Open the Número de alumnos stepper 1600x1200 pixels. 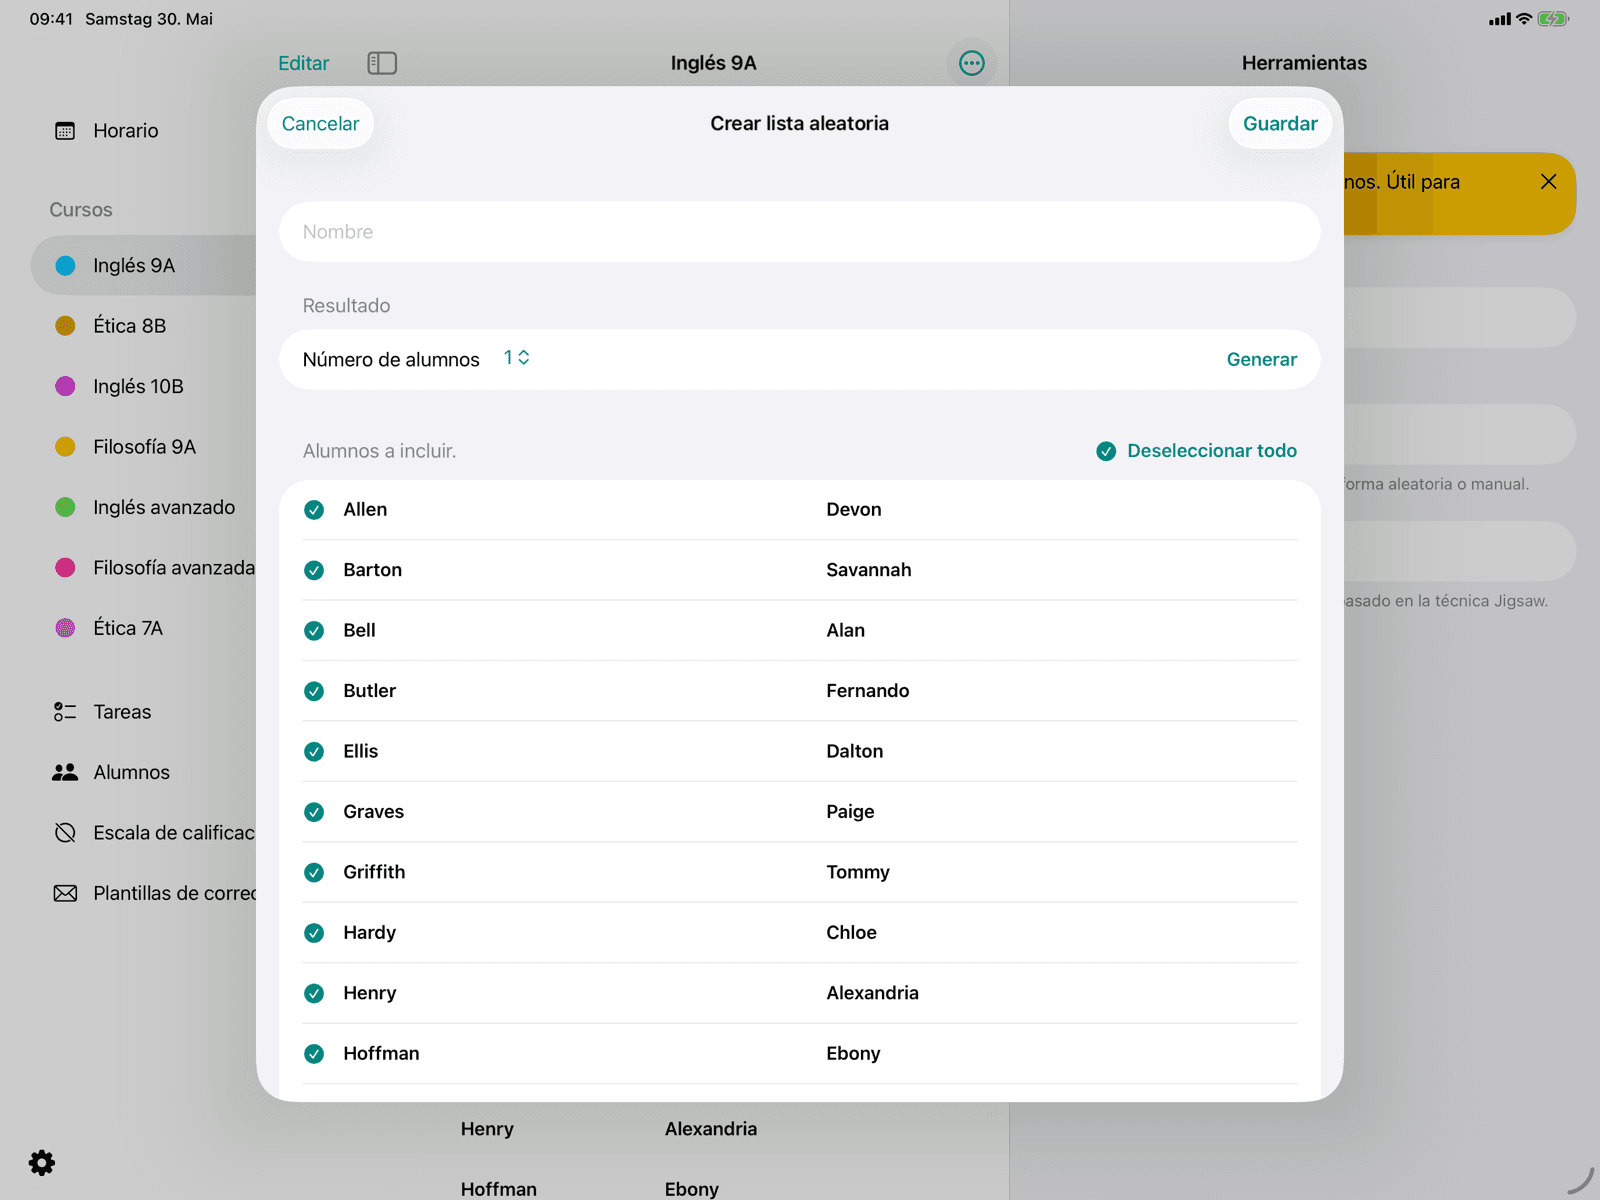pos(516,358)
